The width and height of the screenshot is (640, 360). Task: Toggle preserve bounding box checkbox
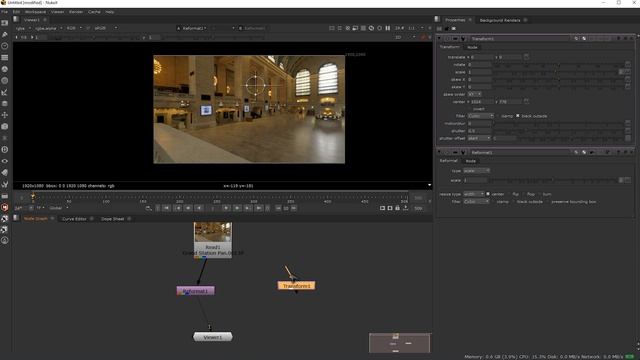point(548,202)
